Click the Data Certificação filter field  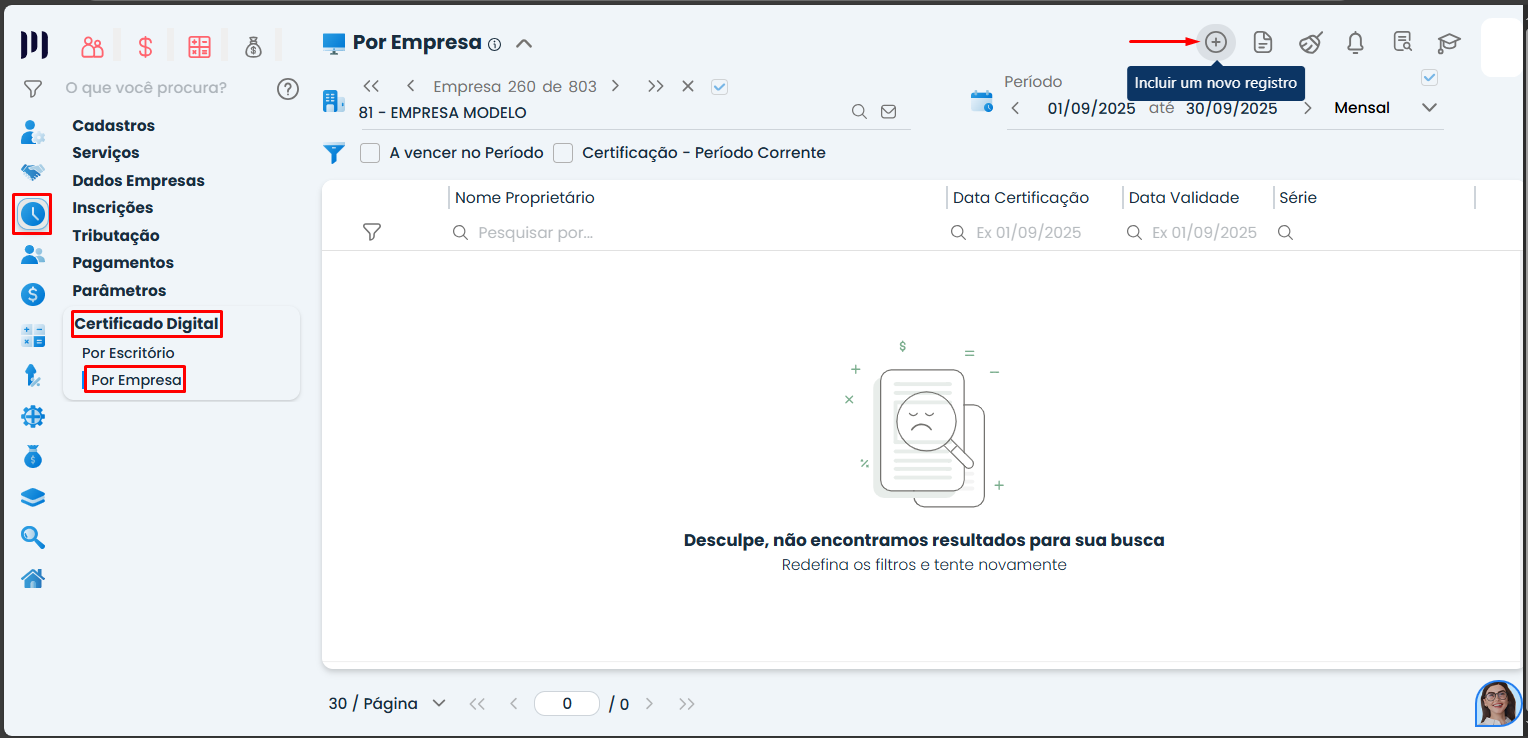1033,233
